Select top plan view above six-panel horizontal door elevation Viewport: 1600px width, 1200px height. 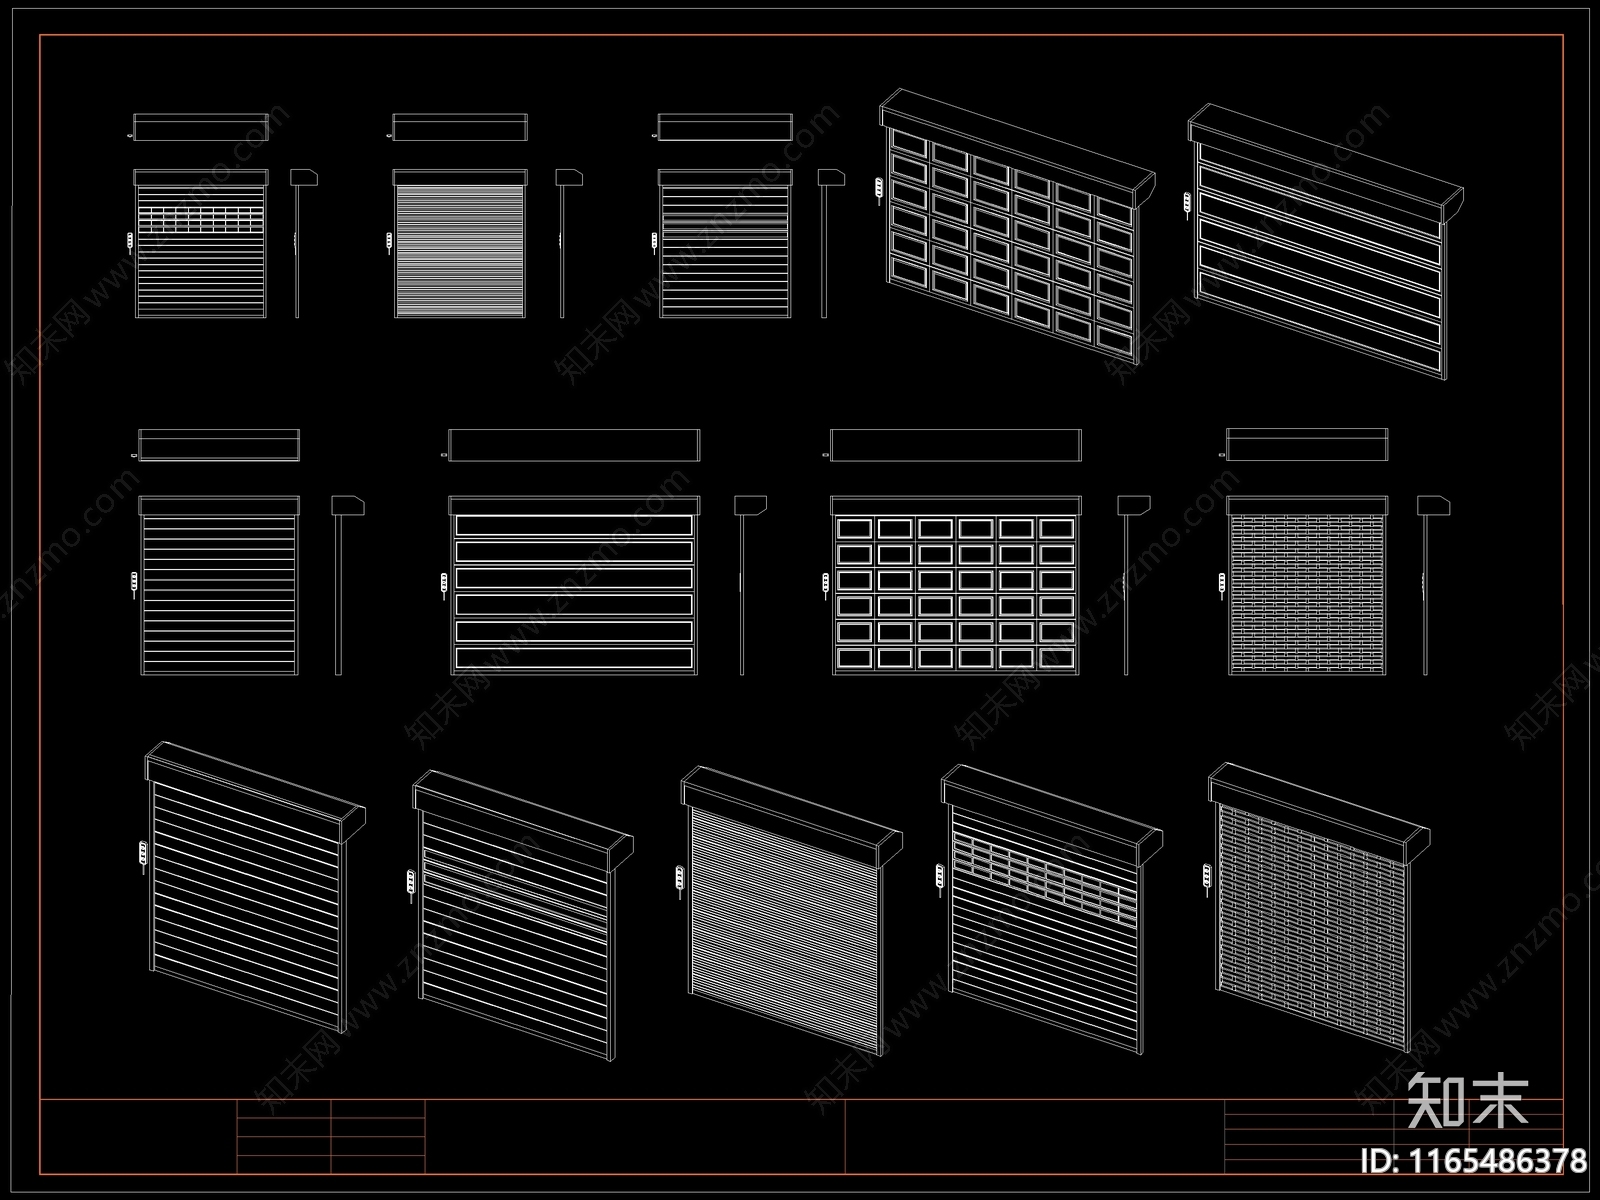coord(572,445)
